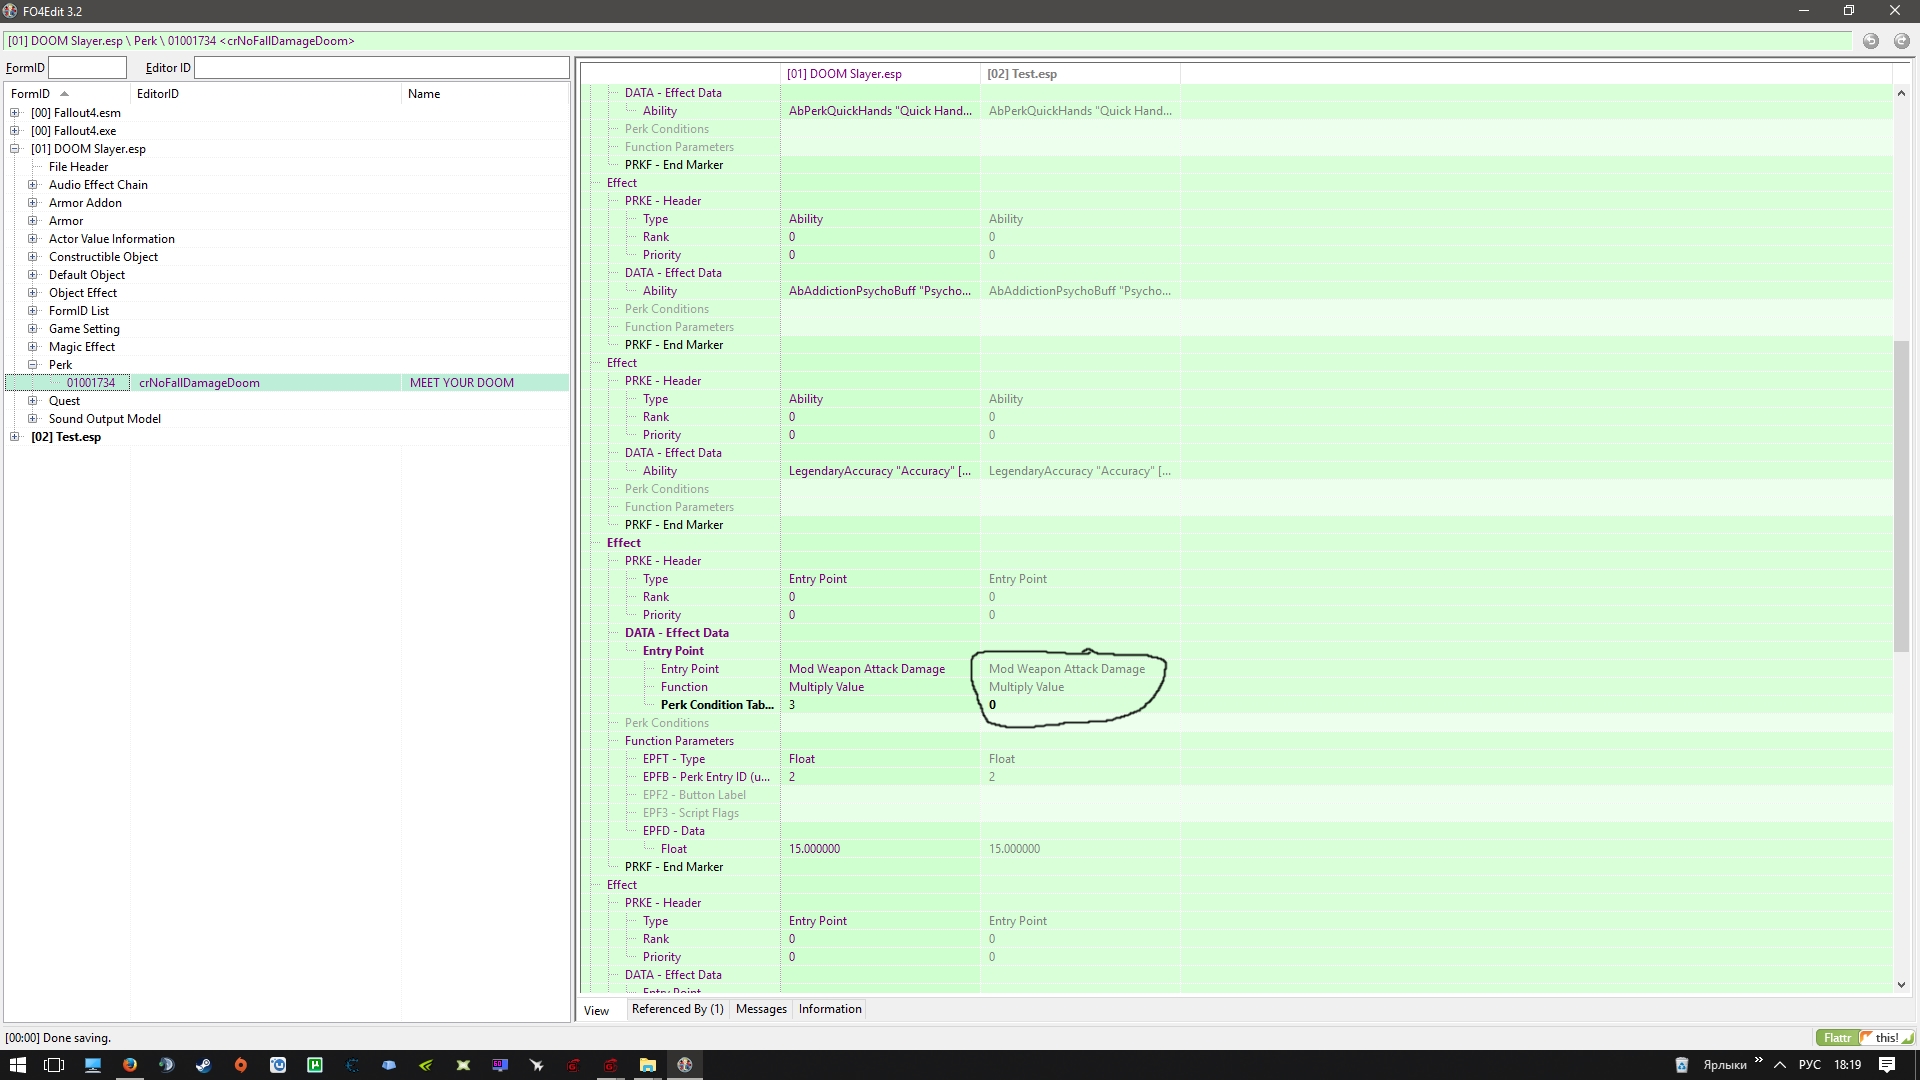Click the FormID column header to sort
1920x1080 pixels.
pyautogui.click(x=40, y=94)
